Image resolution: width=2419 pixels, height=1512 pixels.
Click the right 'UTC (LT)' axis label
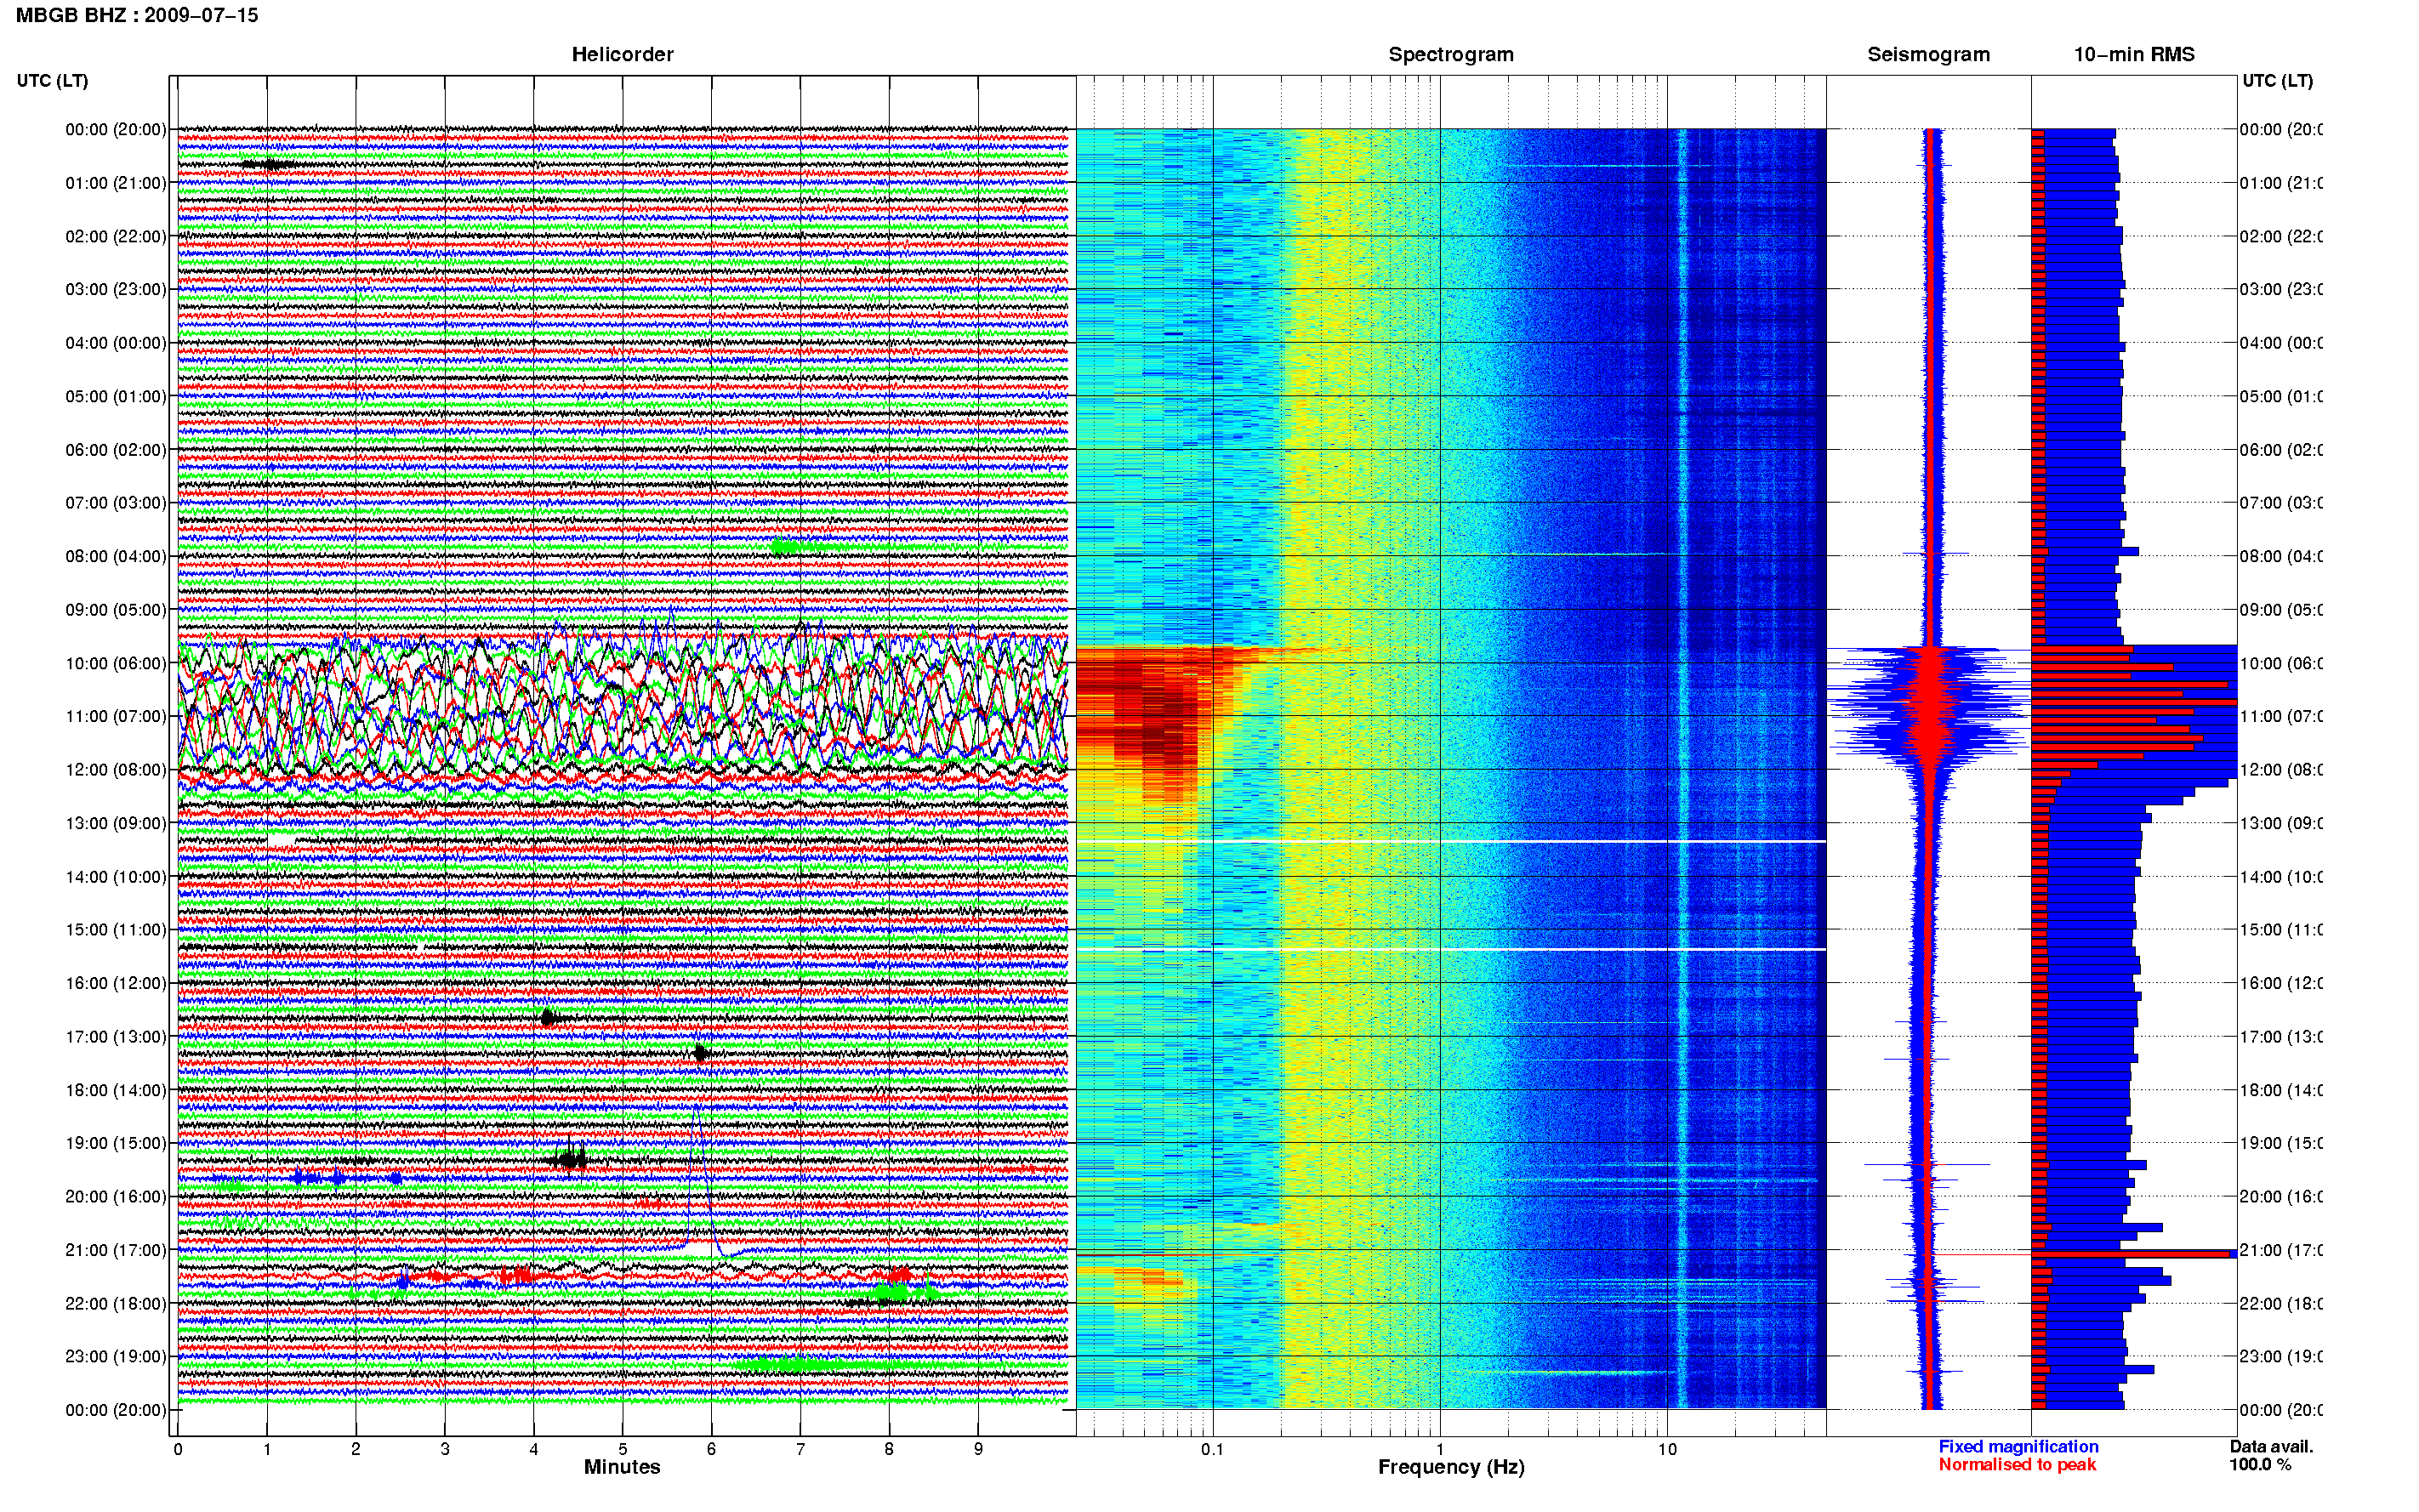click(2277, 80)
